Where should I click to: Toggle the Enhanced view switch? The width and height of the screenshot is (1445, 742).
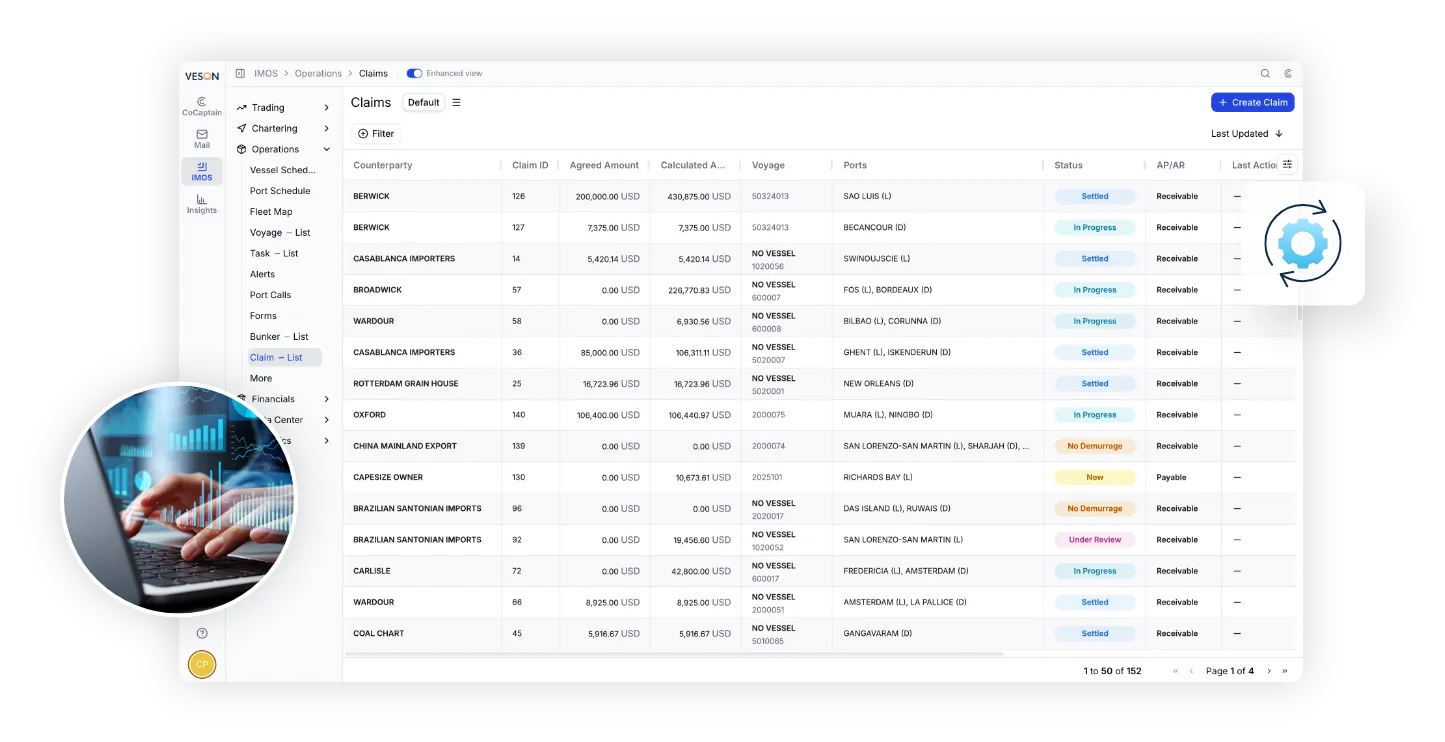point(414,73)
